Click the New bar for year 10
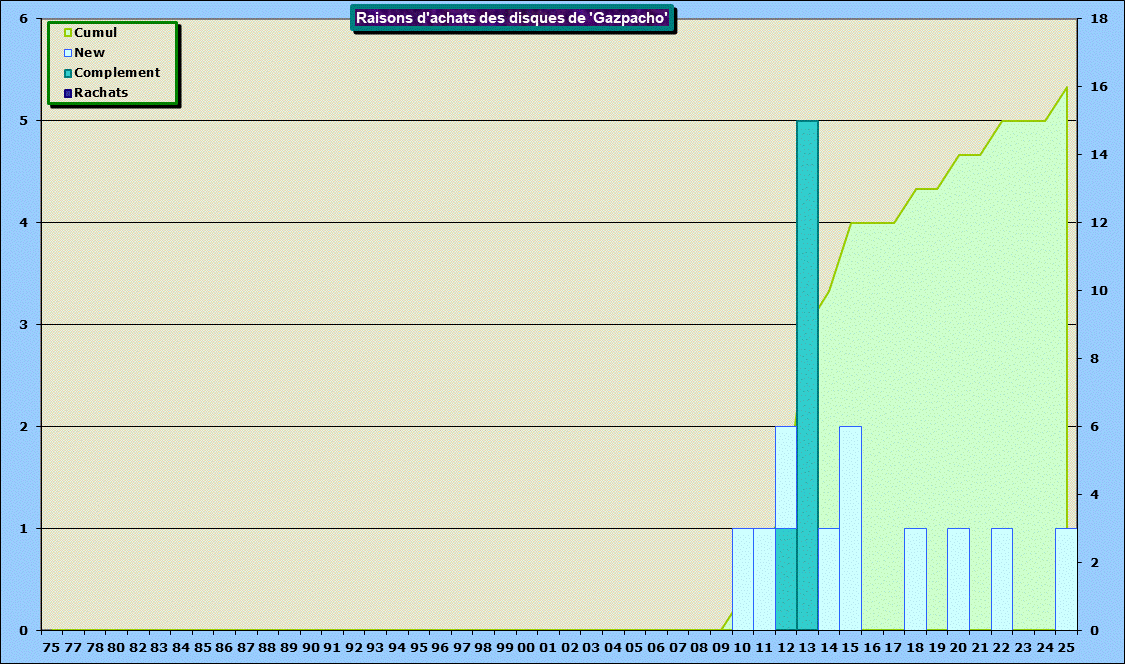Viewport: 1125px width, 664px height. pyautogui.click(x=742, y=579)
